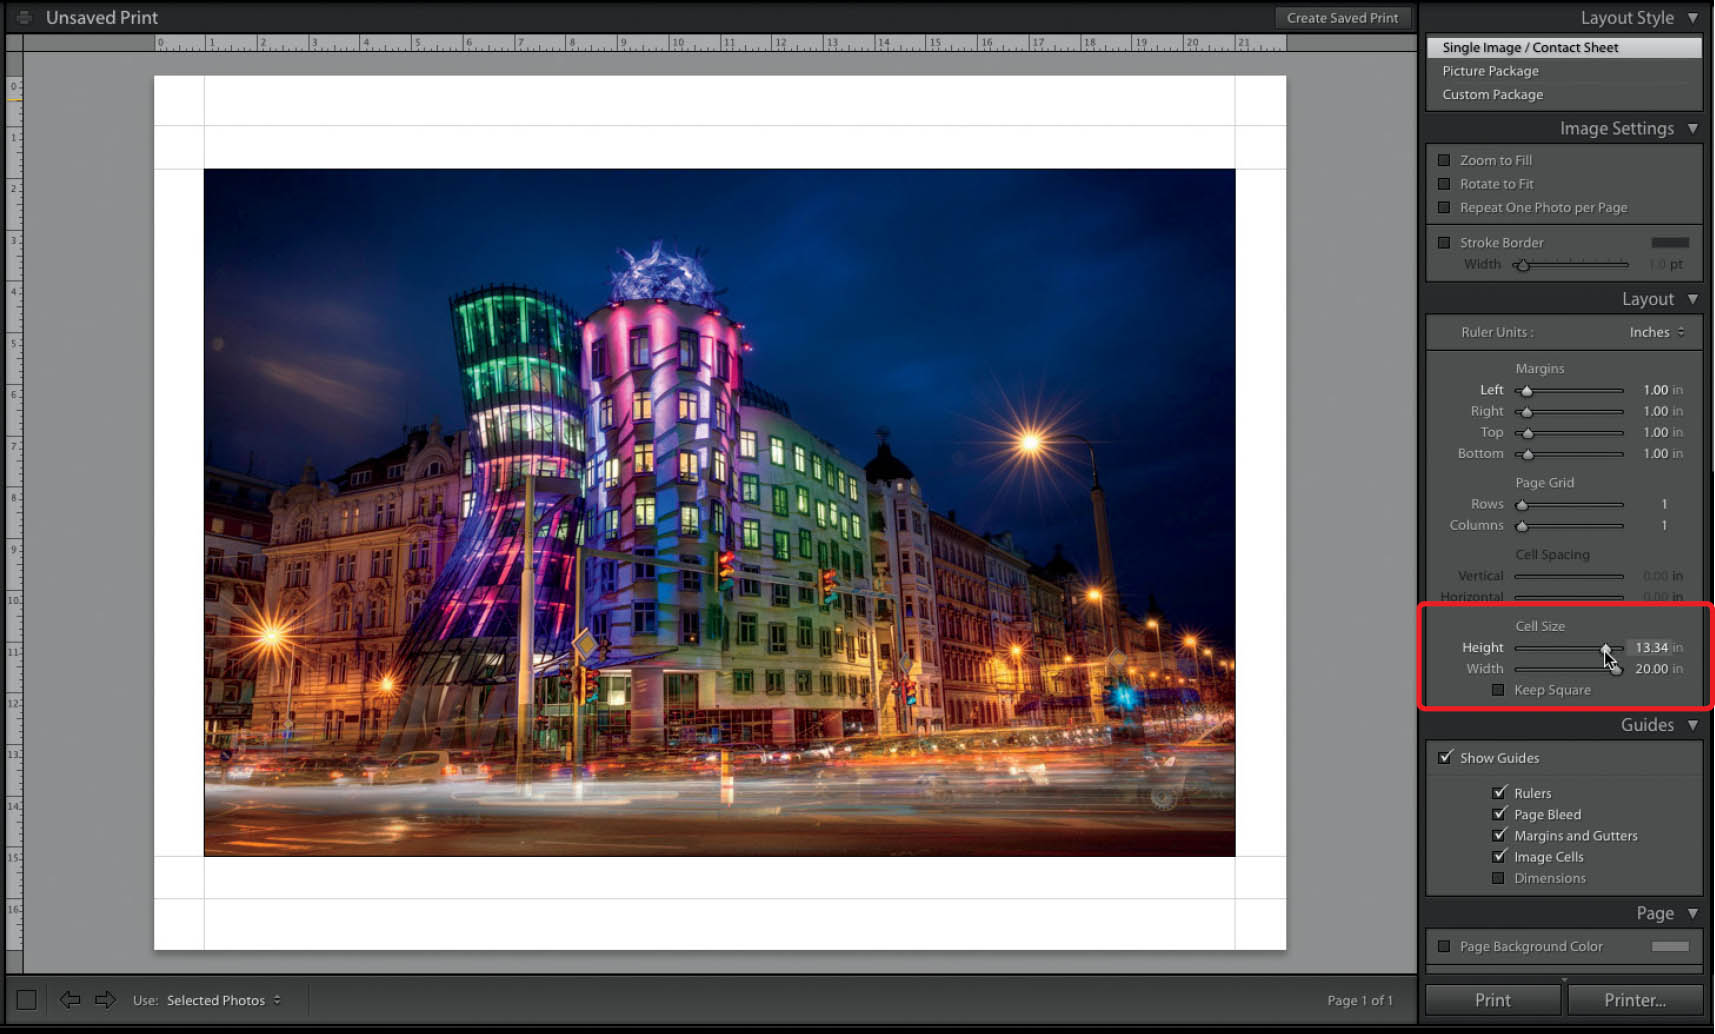Uncheck Image Cells guide
The width and height of the screenshot is (1715, 1034).
pyautogui.click(x=1499, y=856)
